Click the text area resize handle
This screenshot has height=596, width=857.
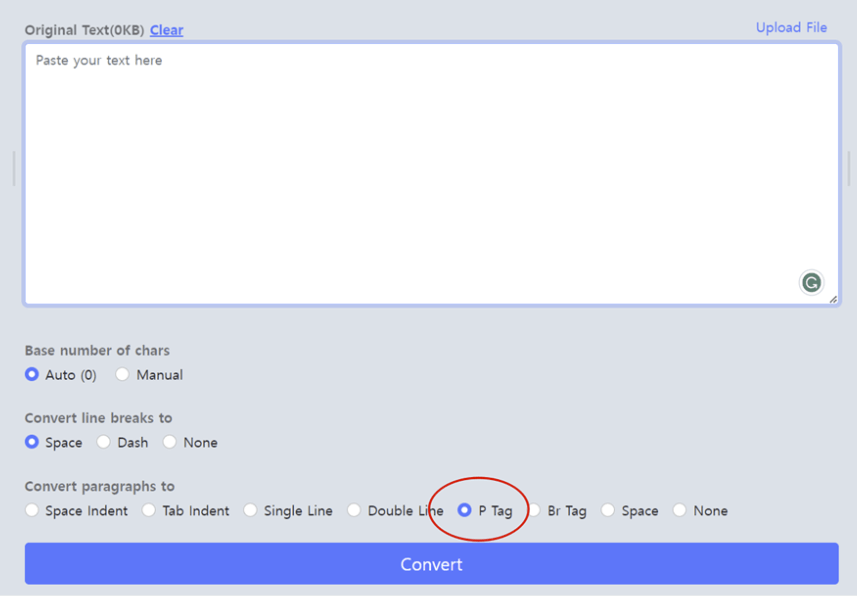[x=833, y=299]
